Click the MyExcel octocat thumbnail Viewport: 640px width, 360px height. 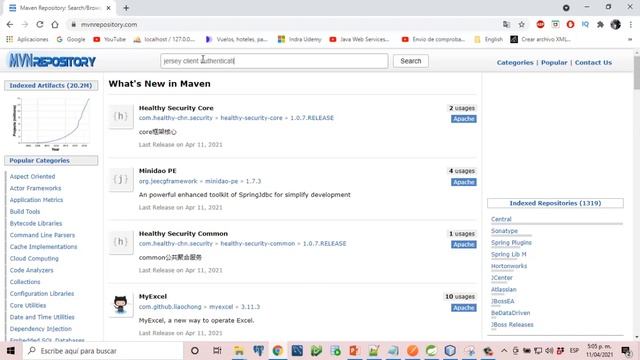(121, 305)
